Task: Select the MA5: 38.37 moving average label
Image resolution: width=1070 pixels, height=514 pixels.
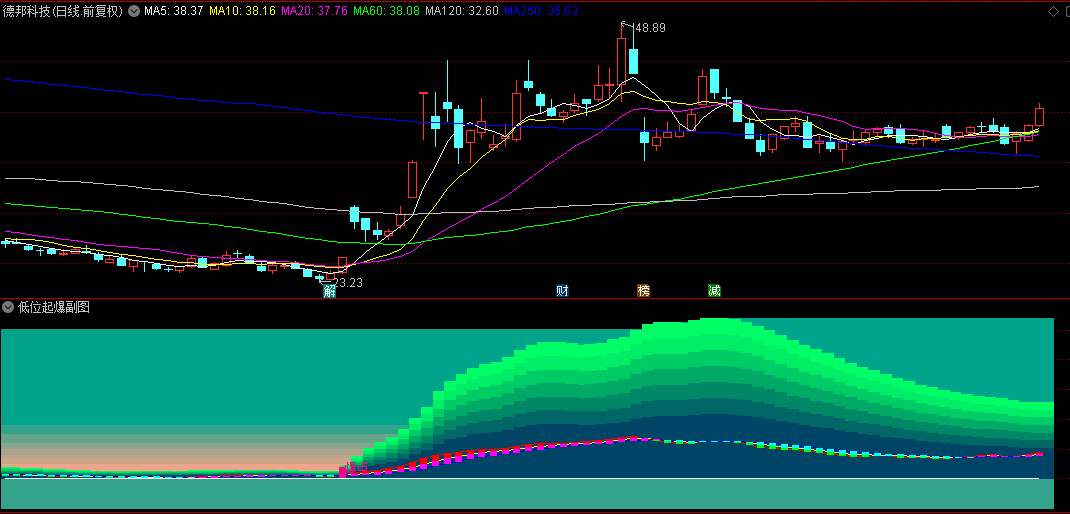Action: [x=174, y=12]
